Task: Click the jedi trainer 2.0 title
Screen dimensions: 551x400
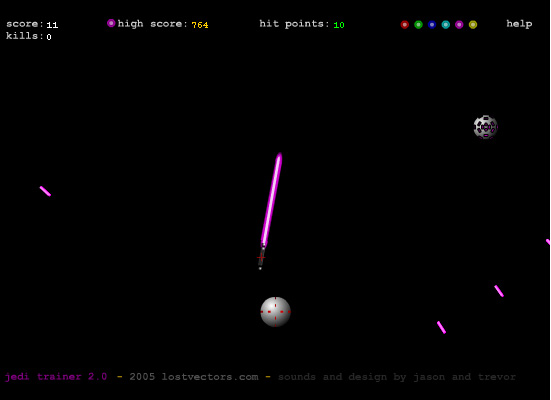Action: 56,377
